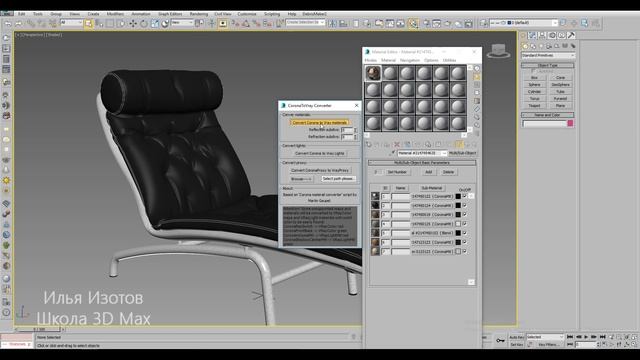This screenshot has width=640, height=360.
Task: Open Material Editor Navigation menu
Action: click(x=410, y=60)
